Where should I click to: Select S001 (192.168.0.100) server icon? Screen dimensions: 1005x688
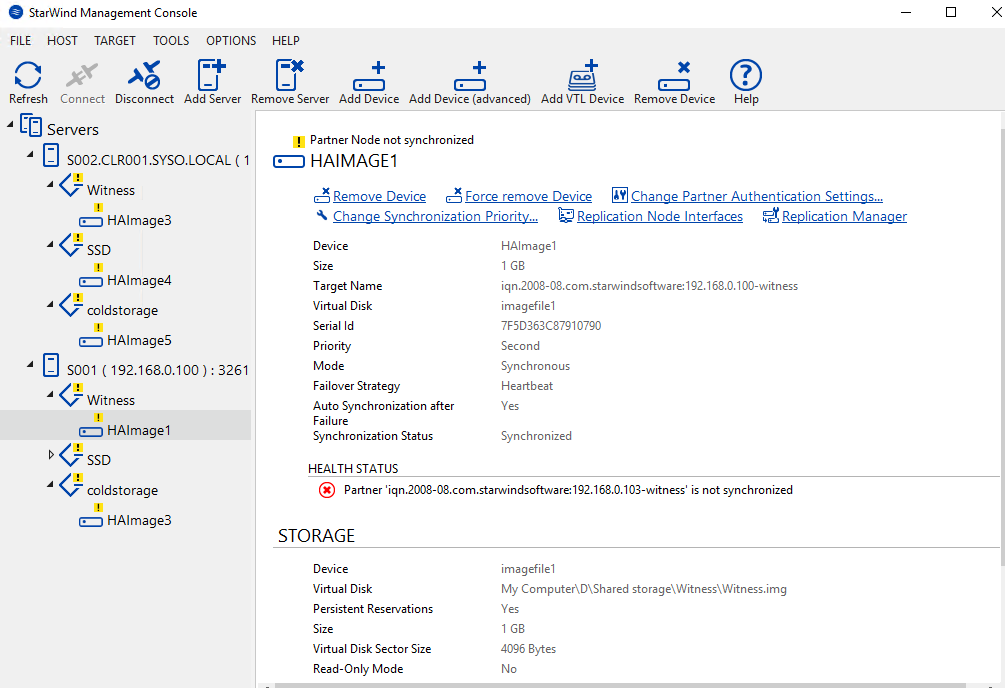[51, 365]
